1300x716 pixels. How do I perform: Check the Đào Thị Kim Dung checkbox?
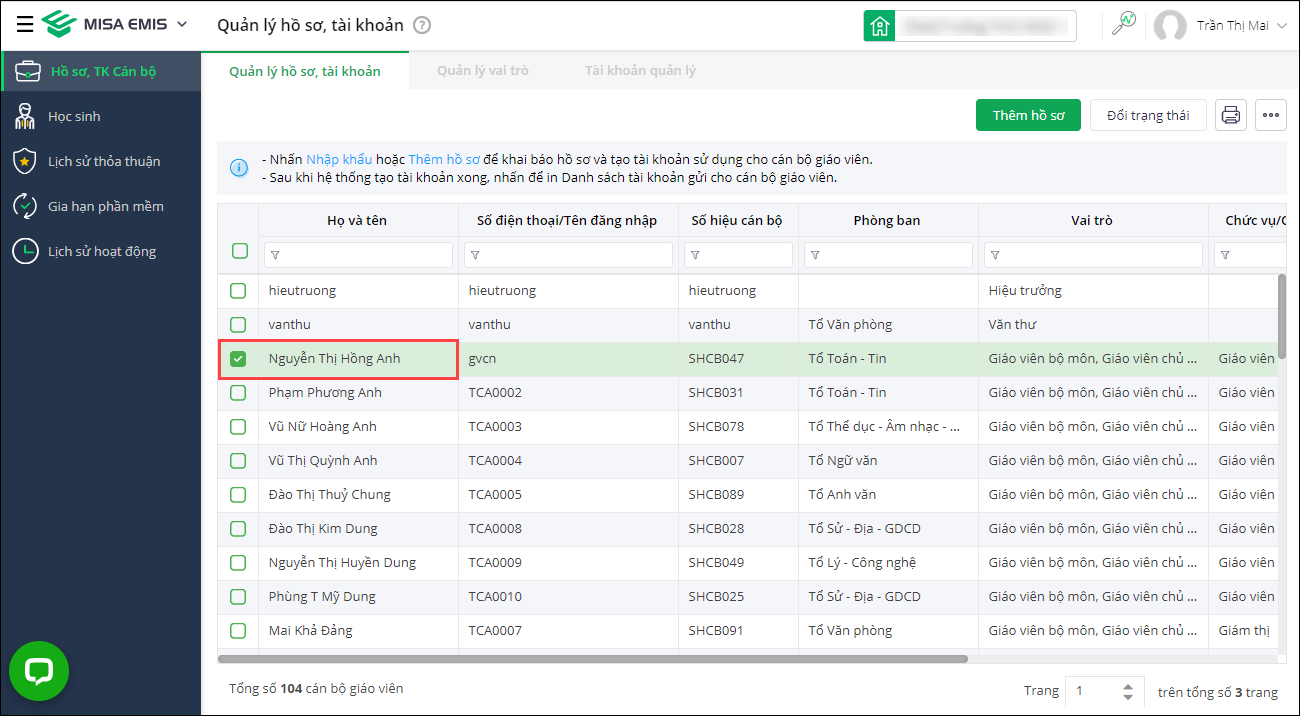238,529
